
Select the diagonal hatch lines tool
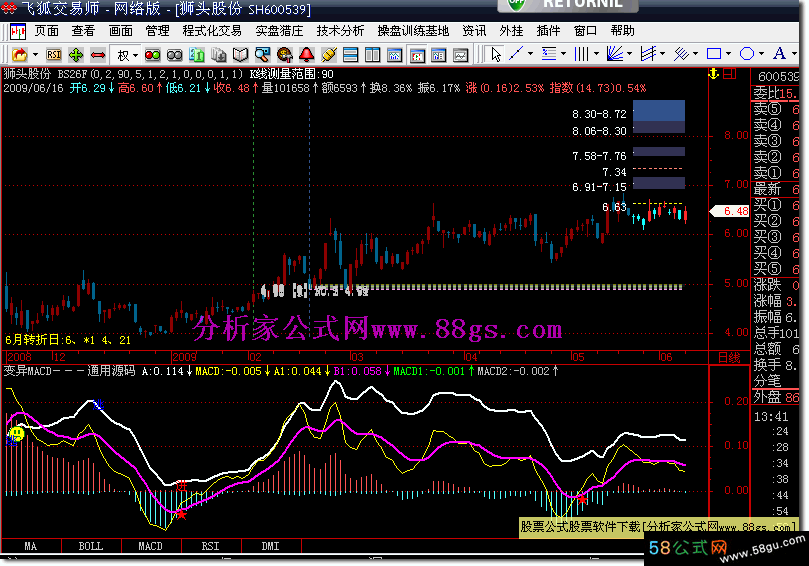pyautogui.click(x=681, y=54)
